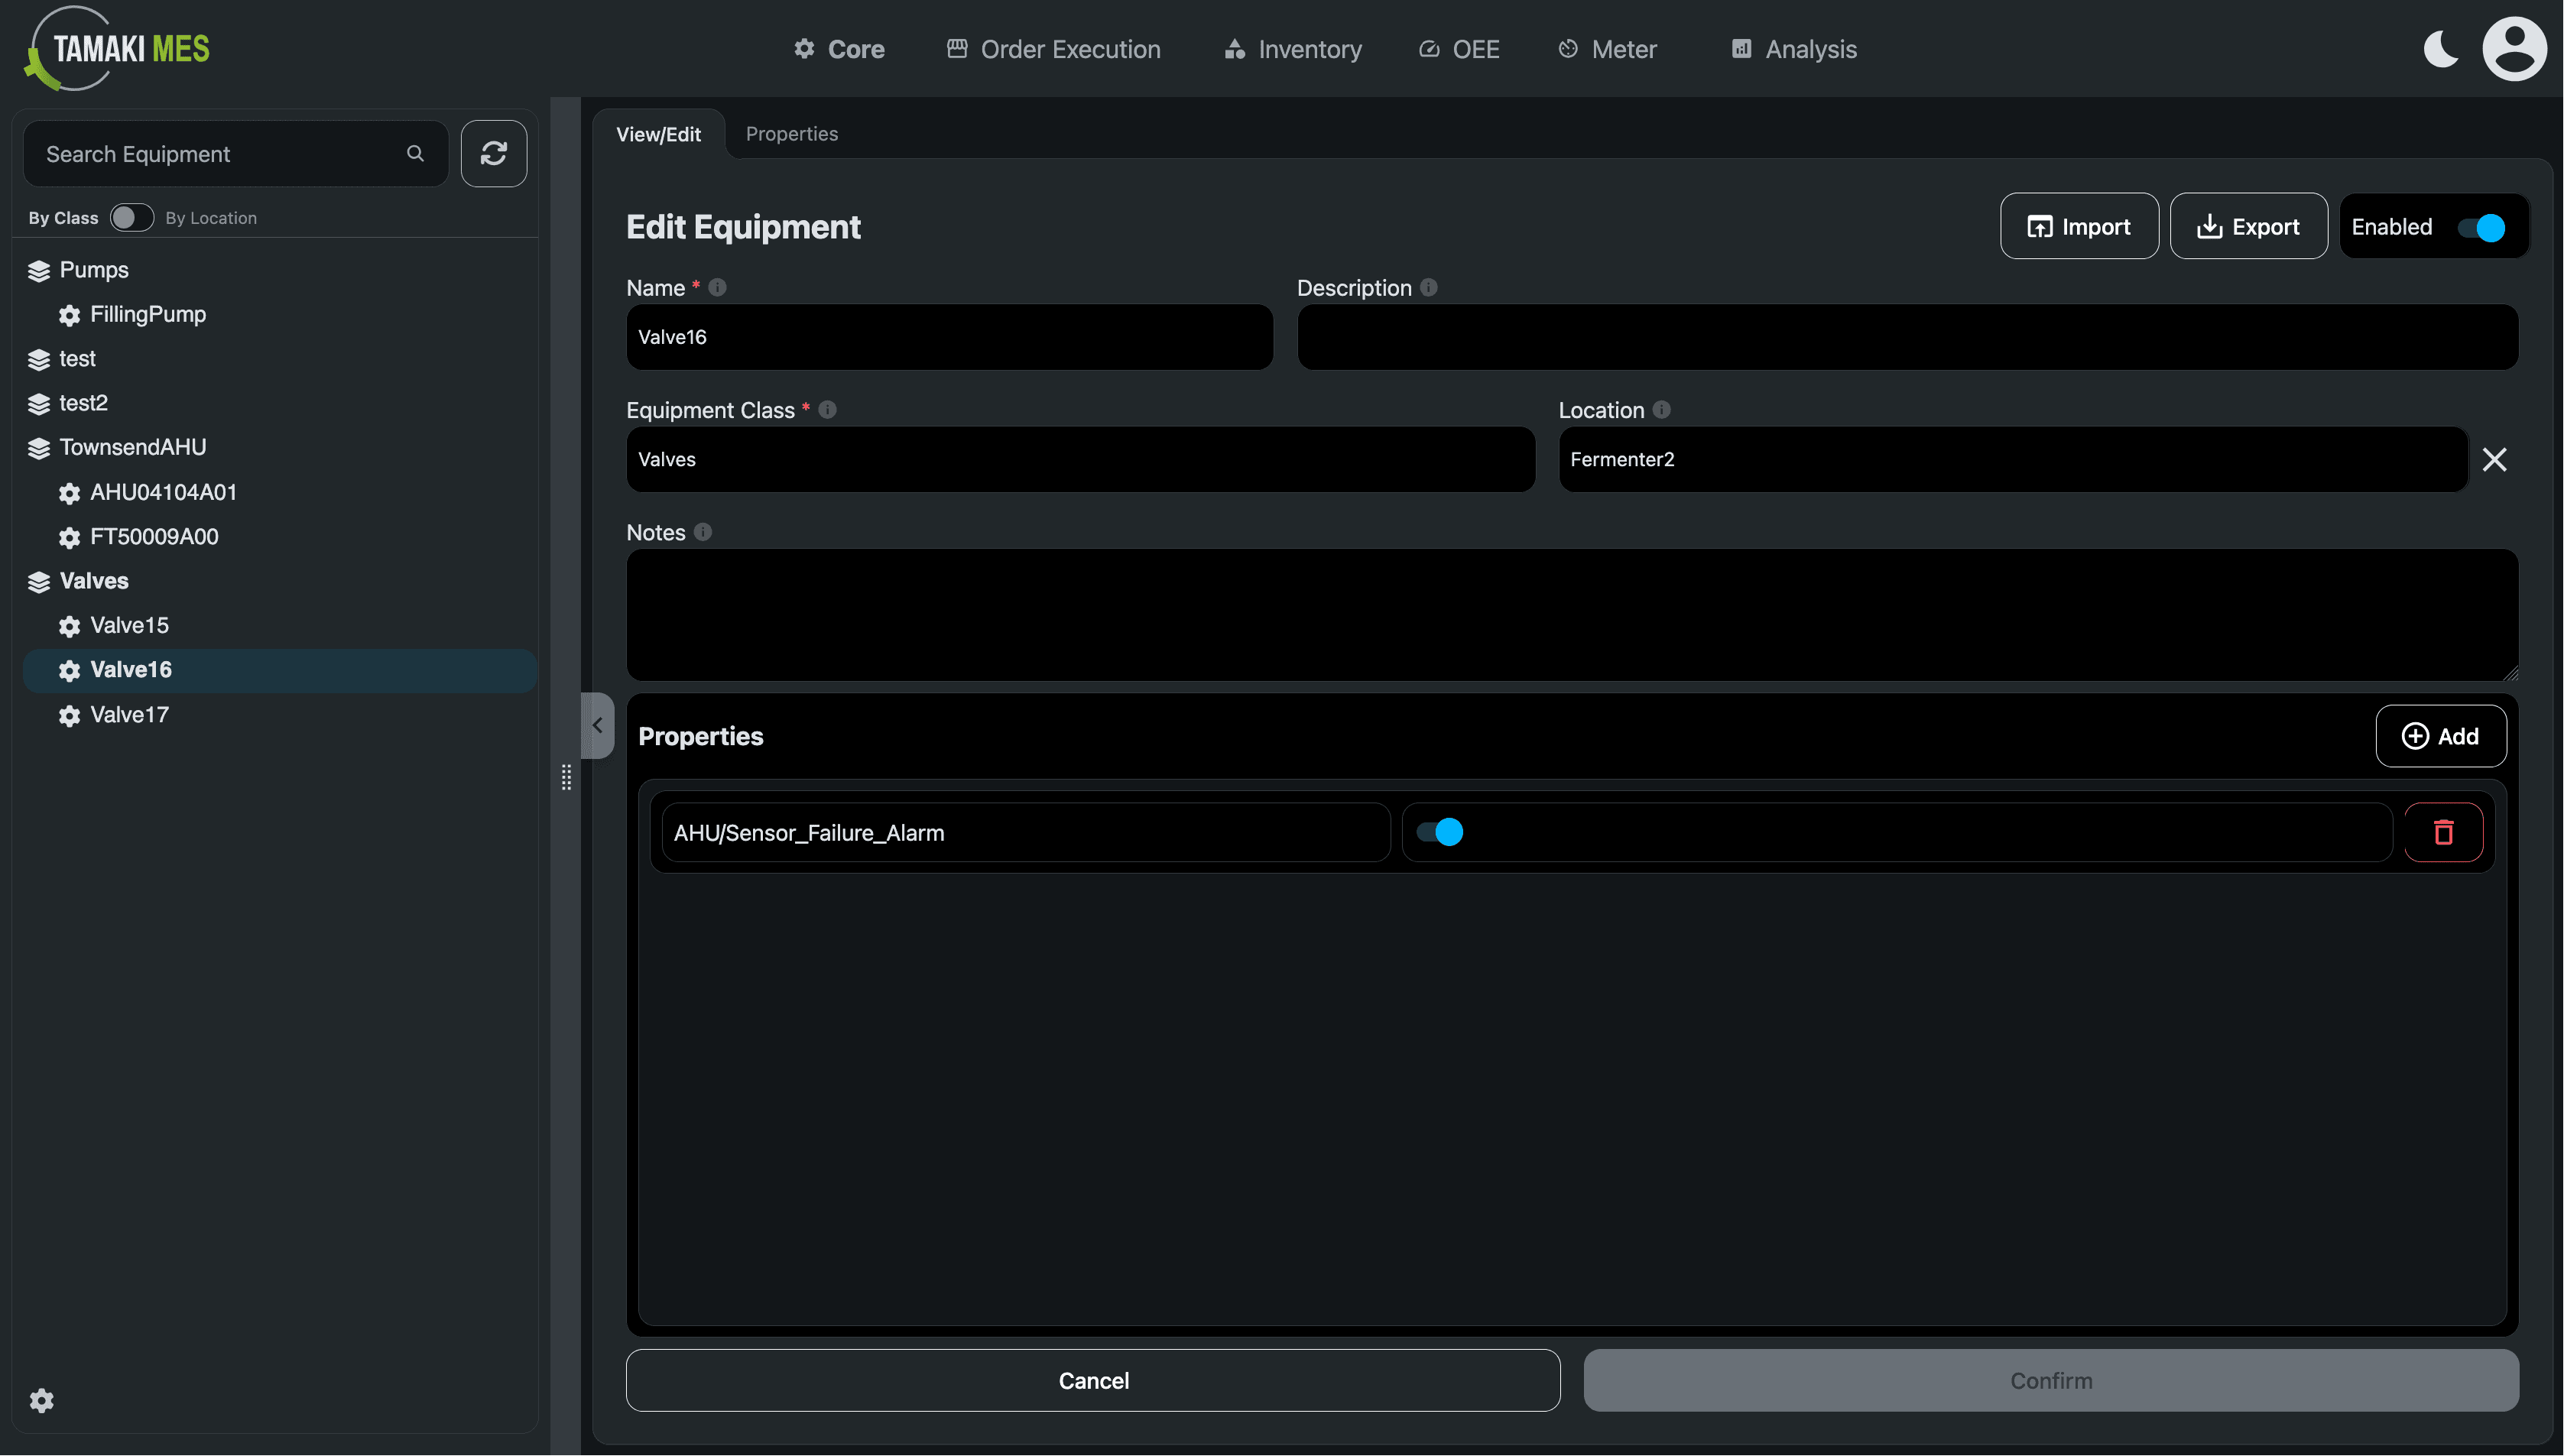Screen dimensions: 2564x1456
Task: Click the Description input field
Action: [x=1907, y=337]
